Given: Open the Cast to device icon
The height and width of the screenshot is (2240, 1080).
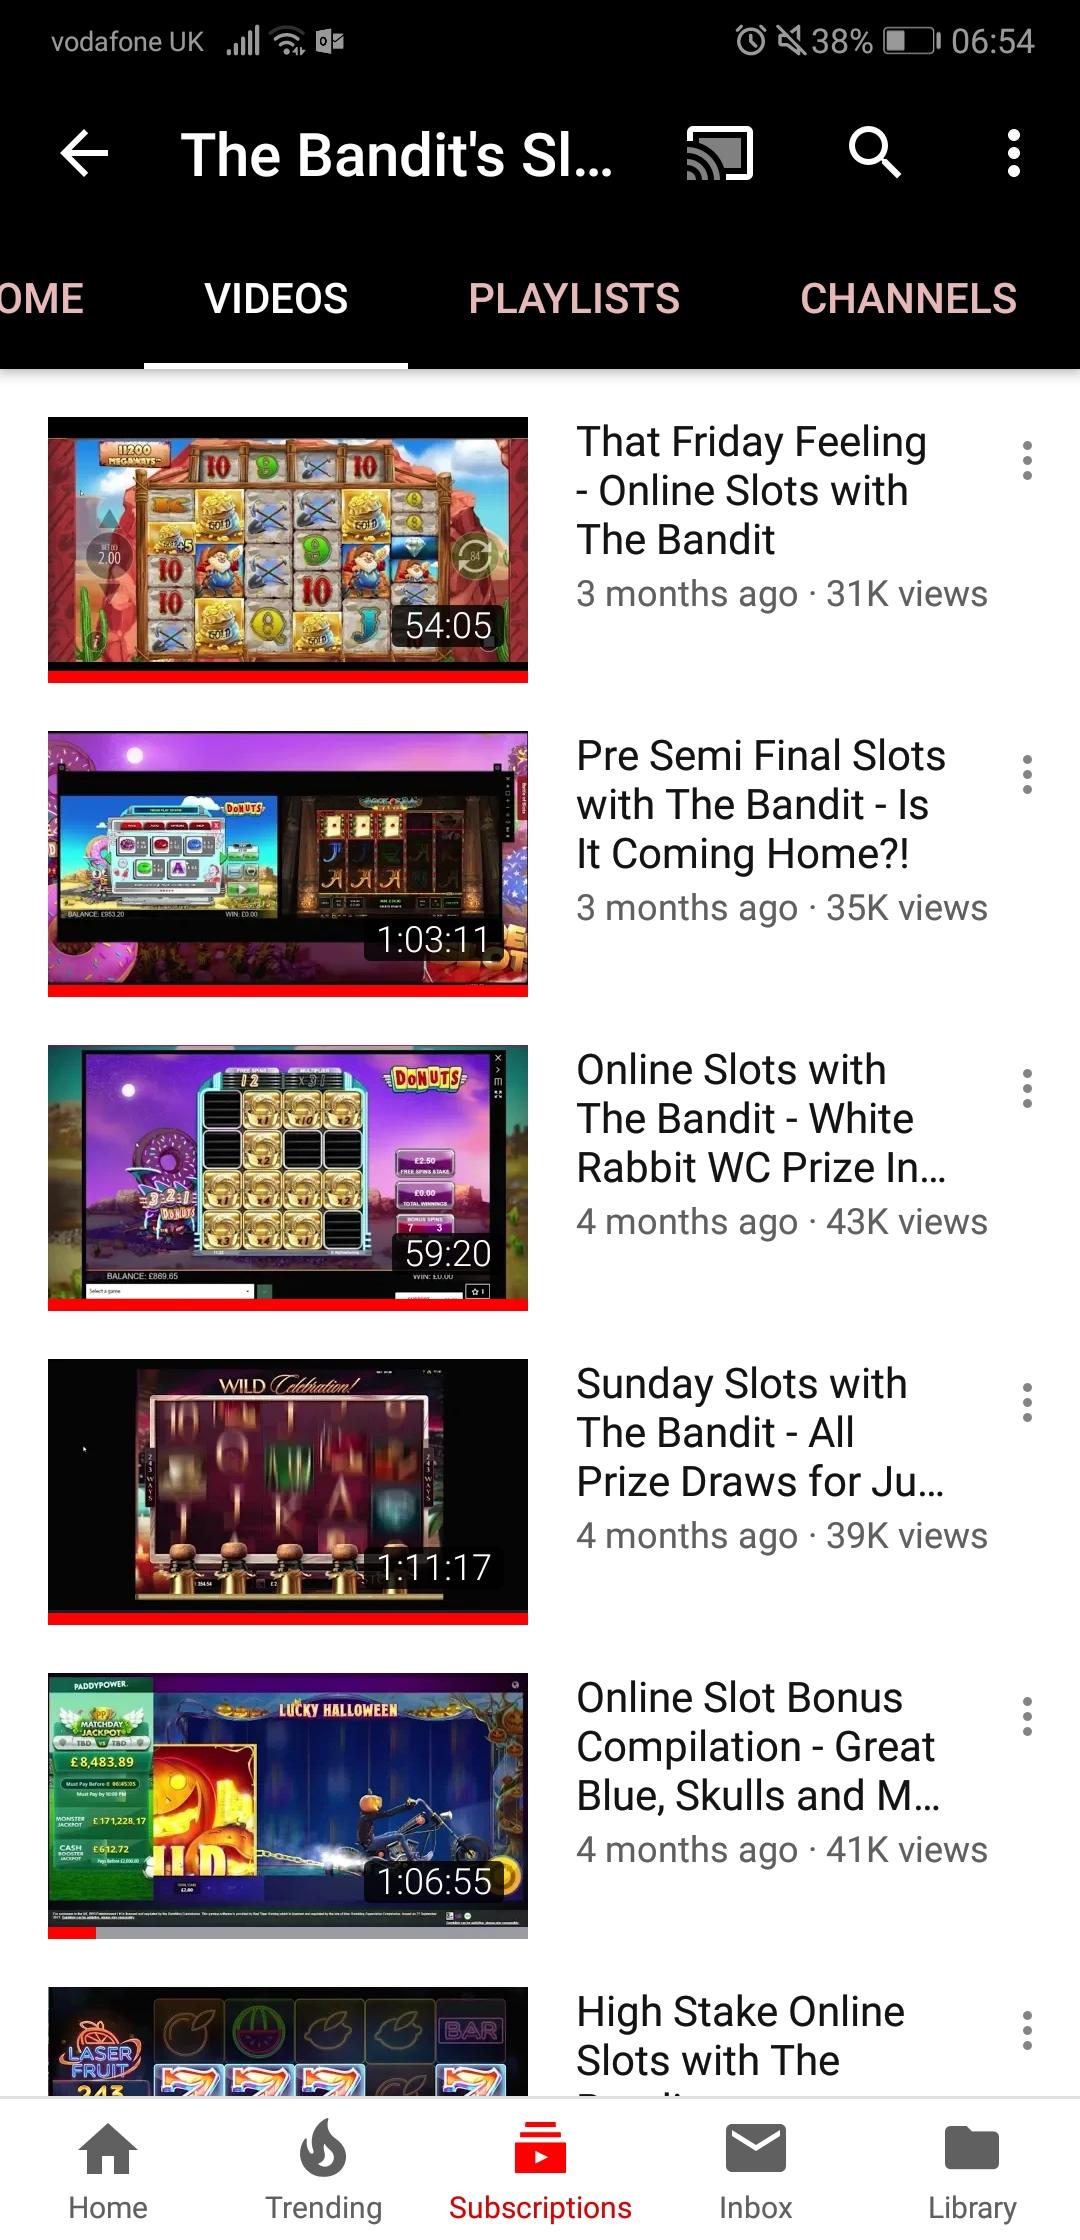Looking at the screenshot, I should pos(719,153).
